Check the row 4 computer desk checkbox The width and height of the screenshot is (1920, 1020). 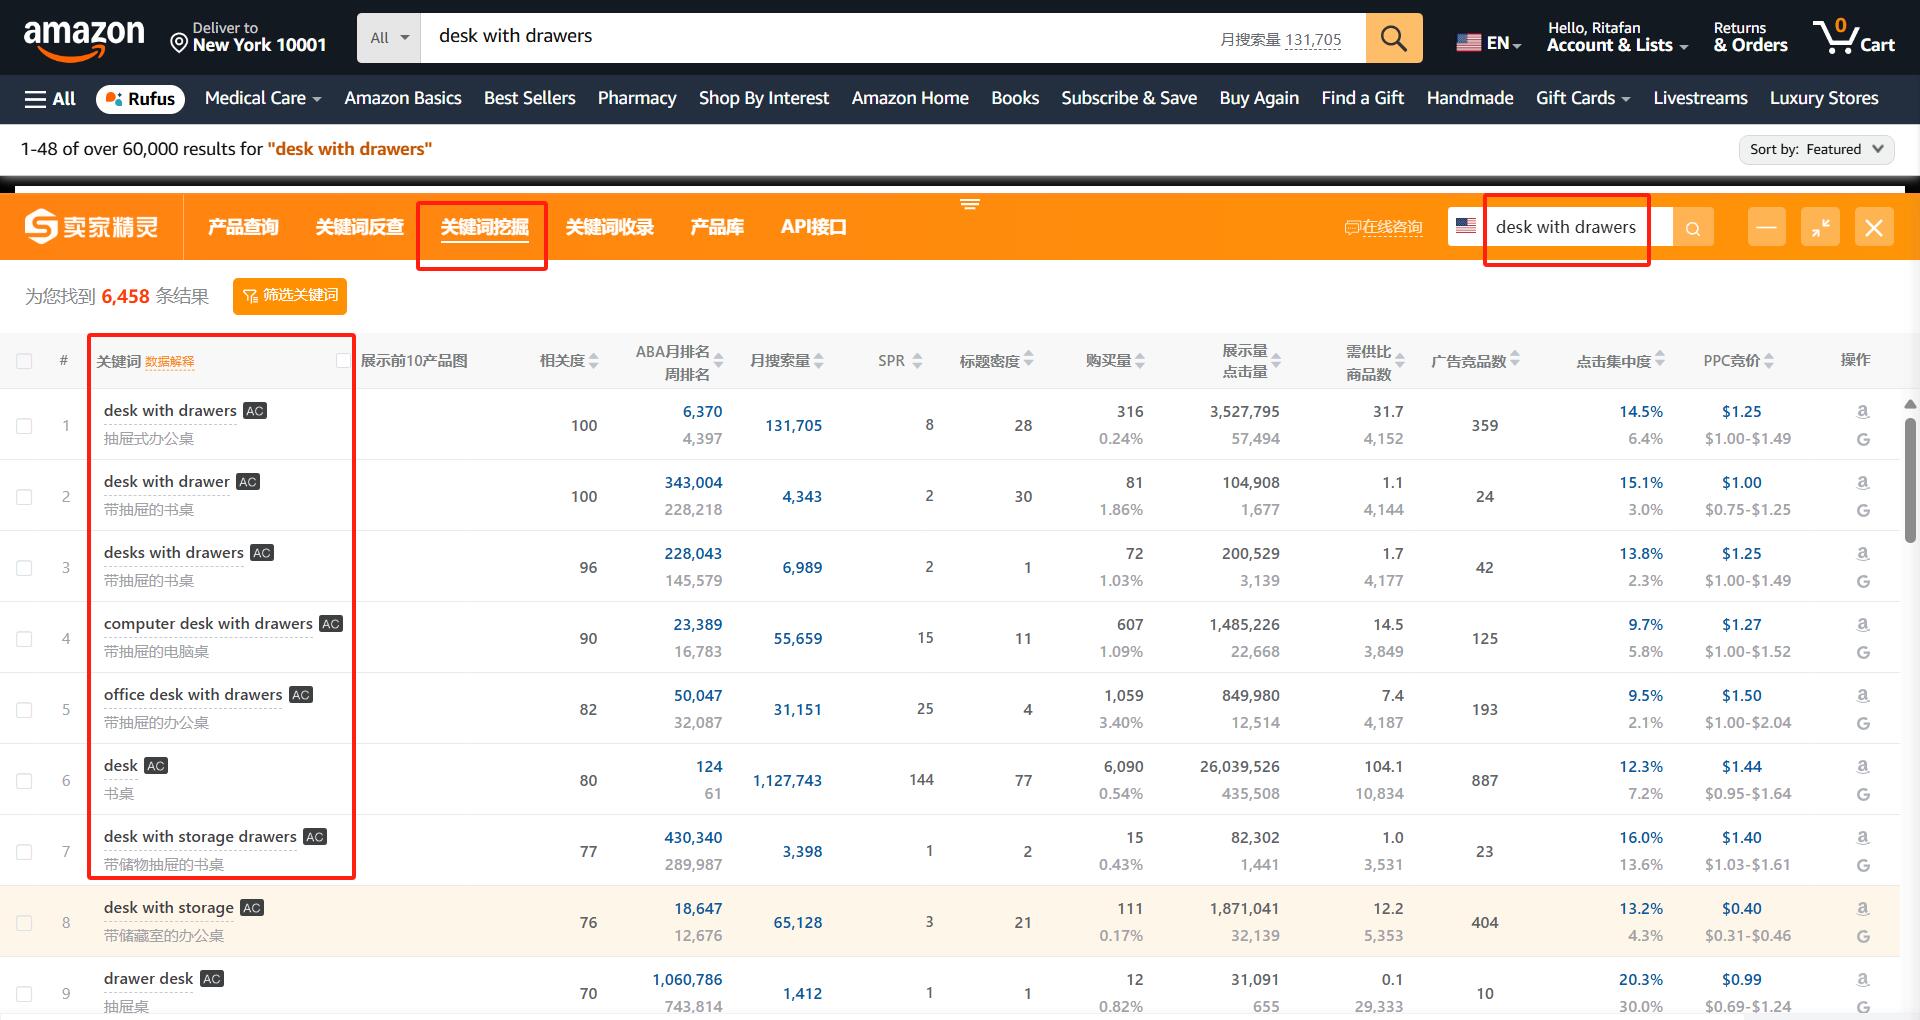coord(24,639)
